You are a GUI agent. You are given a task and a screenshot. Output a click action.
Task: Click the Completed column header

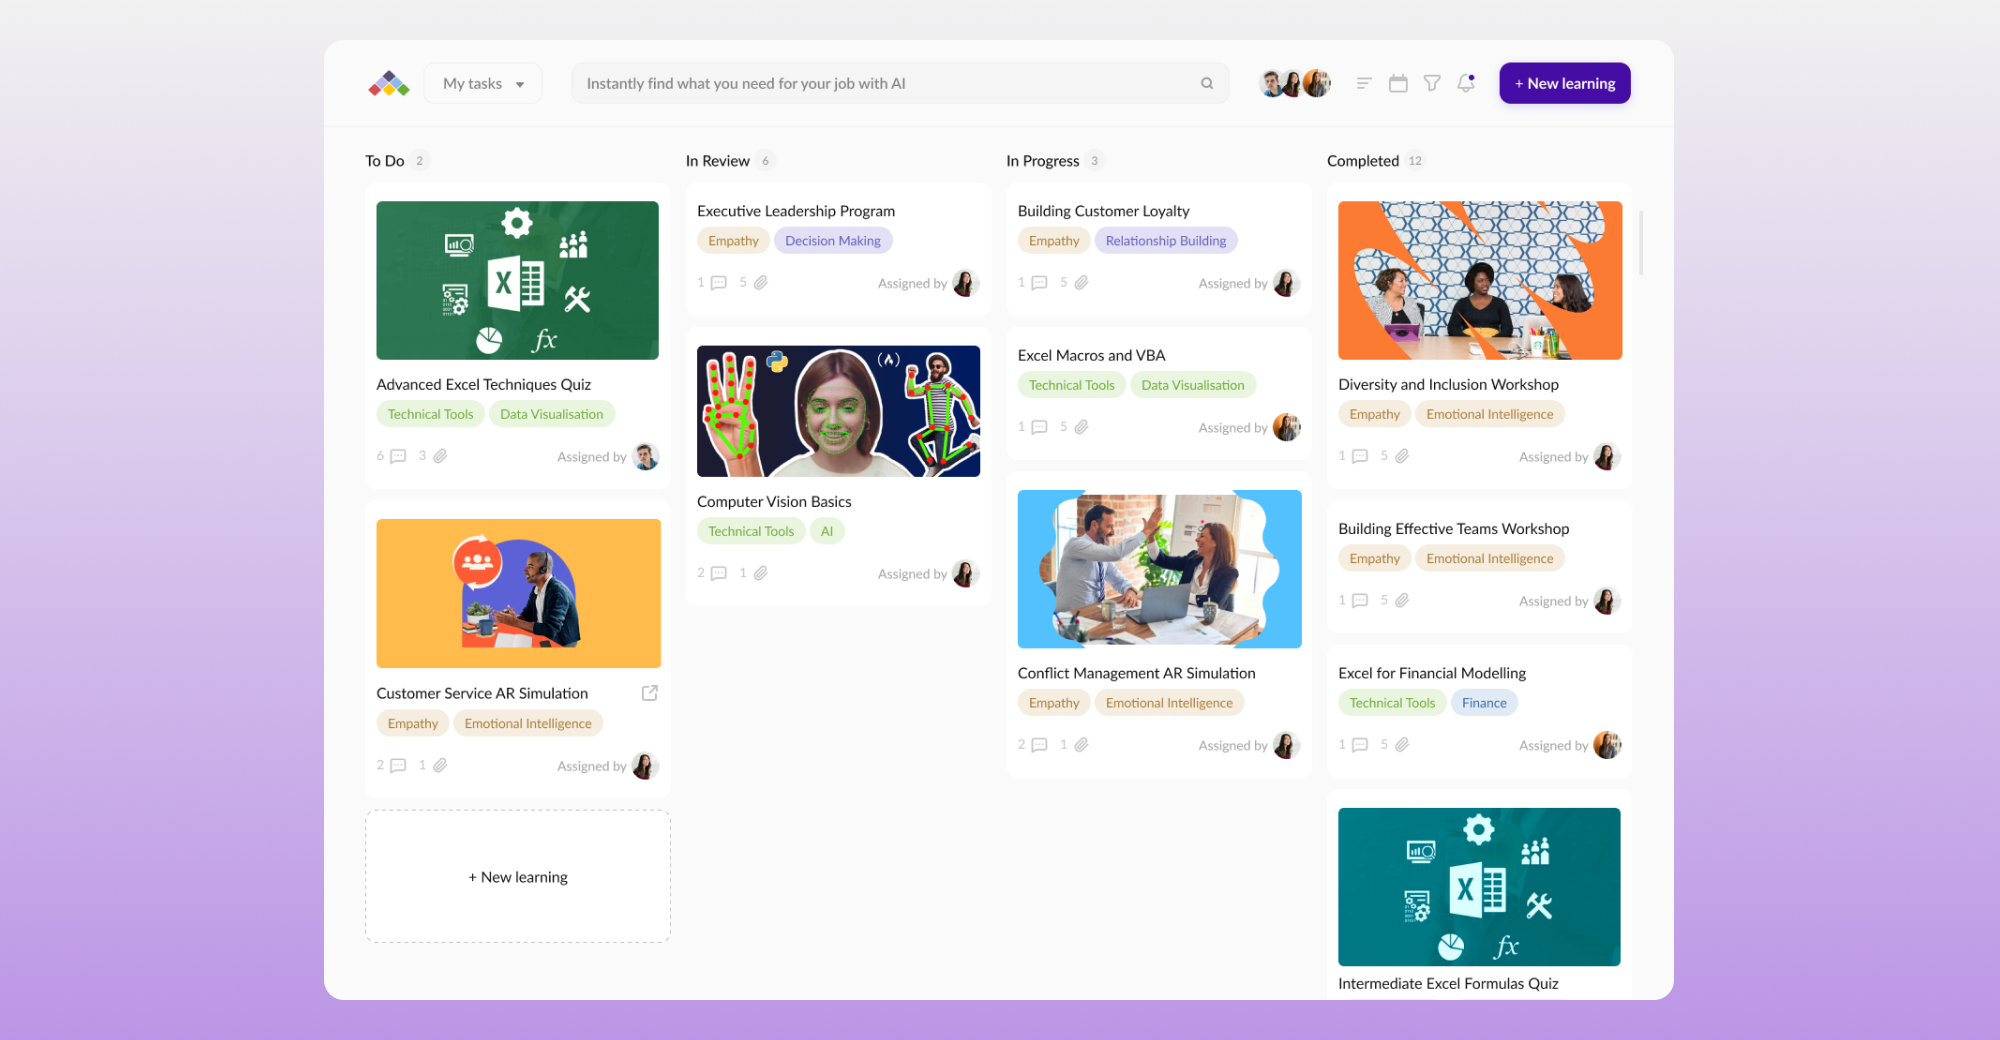(1363, 161)
